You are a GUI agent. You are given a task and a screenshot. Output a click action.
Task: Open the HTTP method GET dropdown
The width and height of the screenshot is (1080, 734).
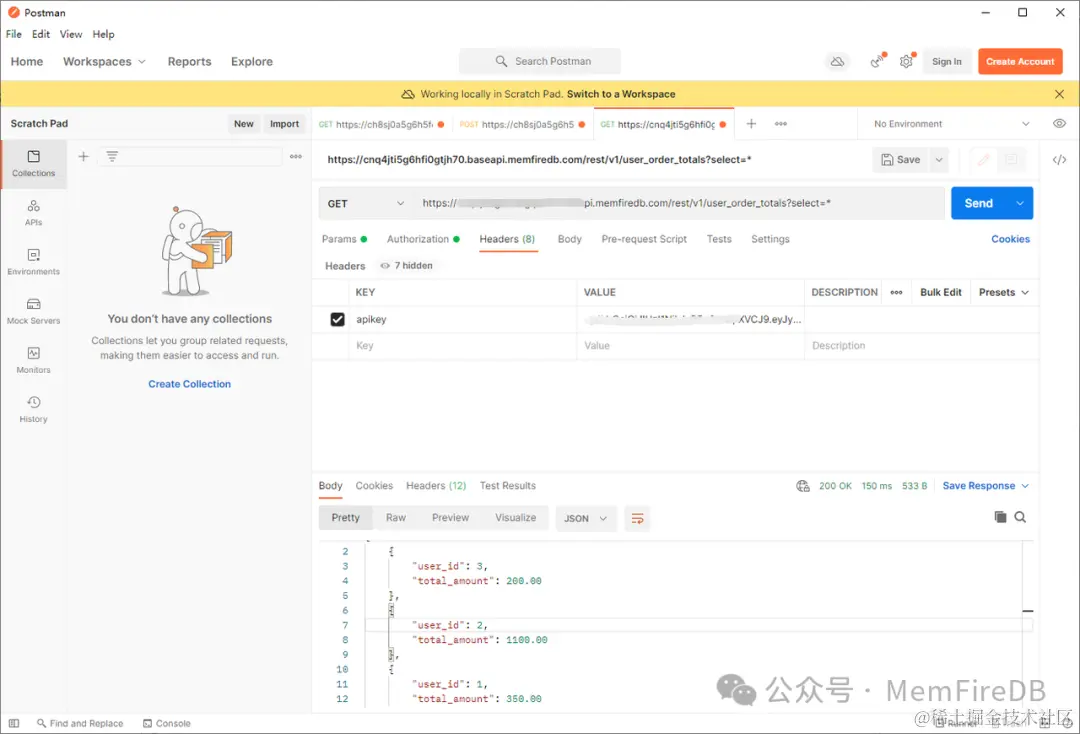[x=366, y=204]
